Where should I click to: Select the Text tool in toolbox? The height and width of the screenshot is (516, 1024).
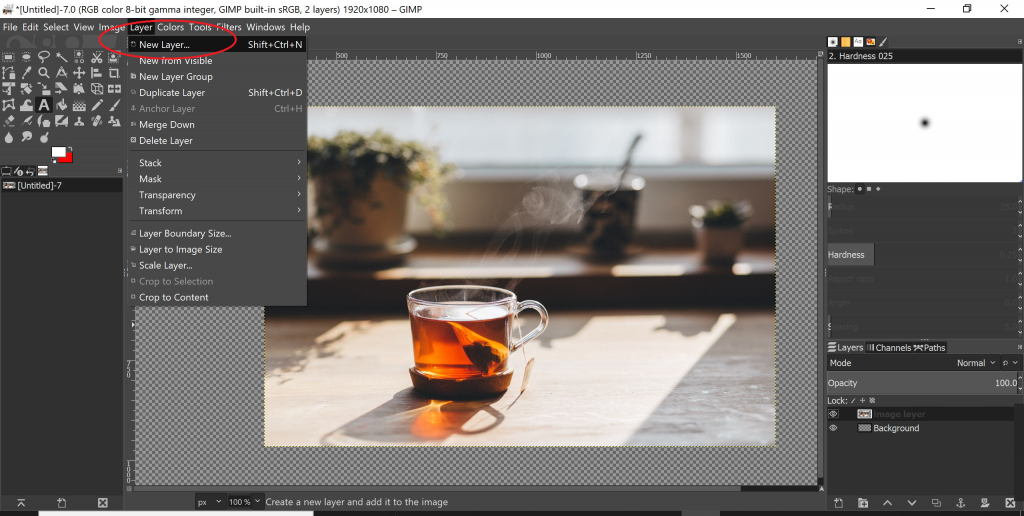tap(44, 105)
